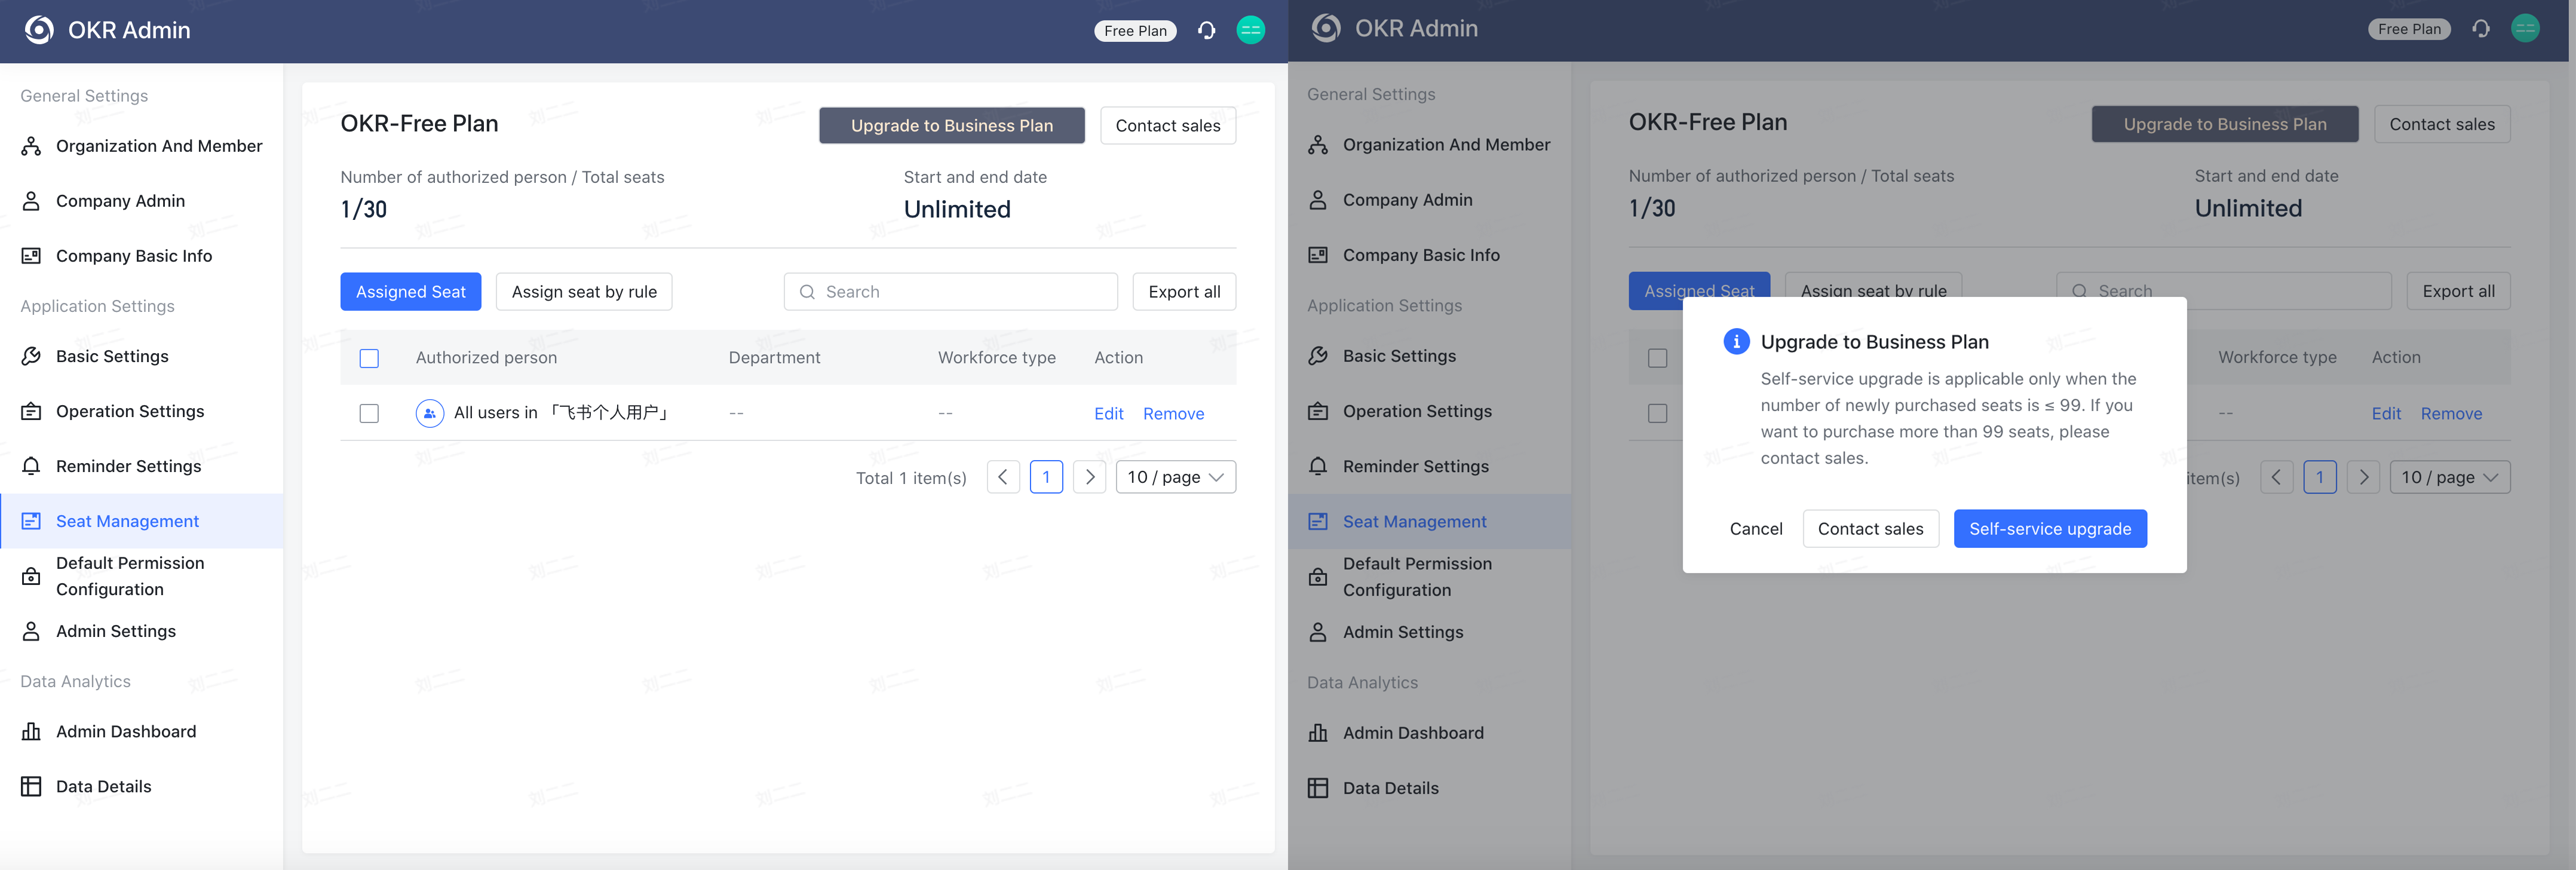Tick the checkbox next to All users row
This screenshot has width=2576, height=870.
369,413
